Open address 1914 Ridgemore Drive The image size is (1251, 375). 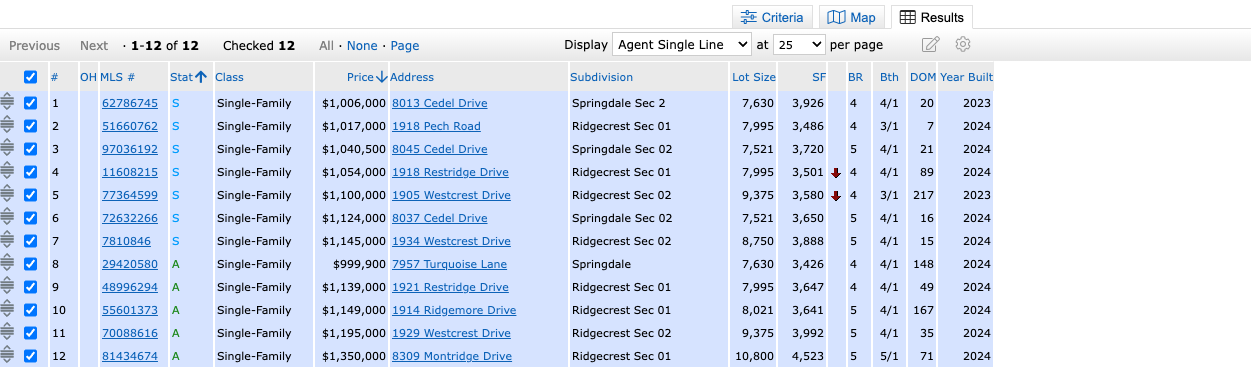tap(454, 310)
